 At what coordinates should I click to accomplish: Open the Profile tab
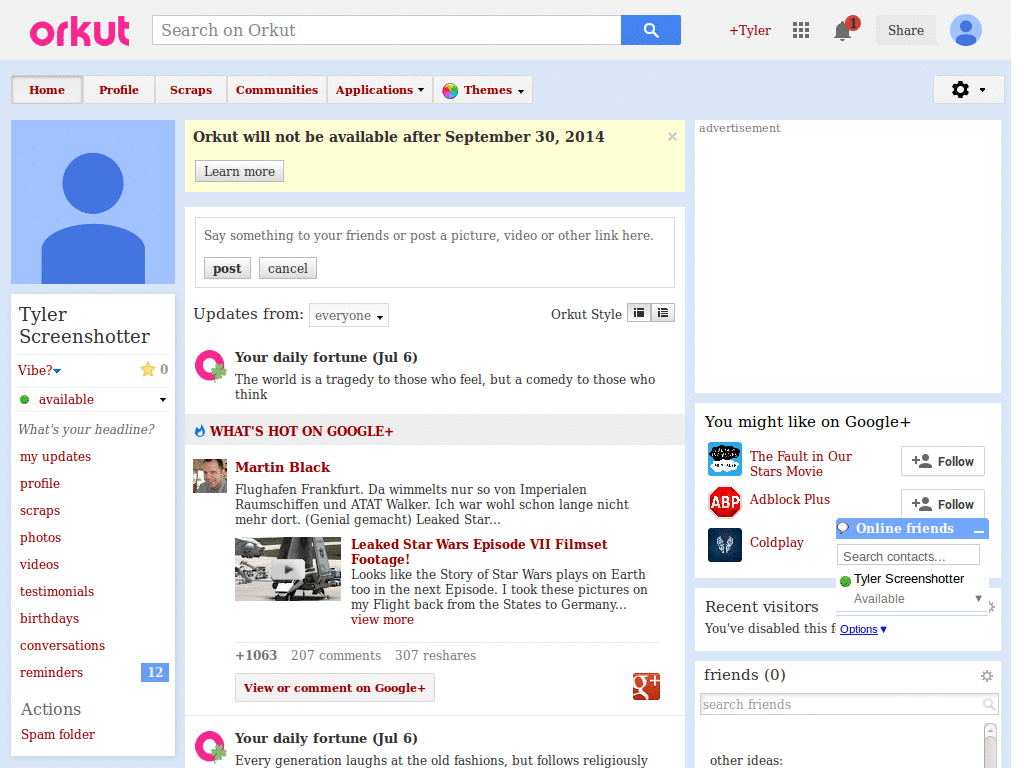pyautogui.click(x=119, y=90)
